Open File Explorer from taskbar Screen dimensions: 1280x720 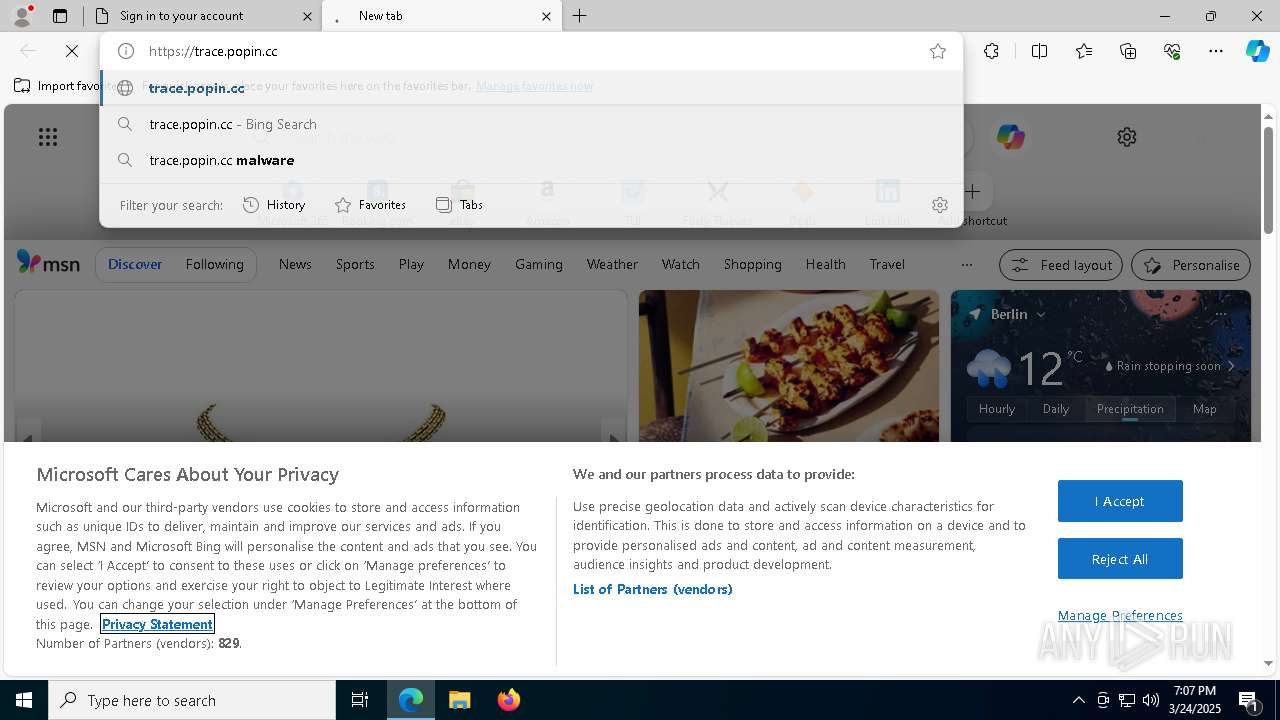[459, 700]
